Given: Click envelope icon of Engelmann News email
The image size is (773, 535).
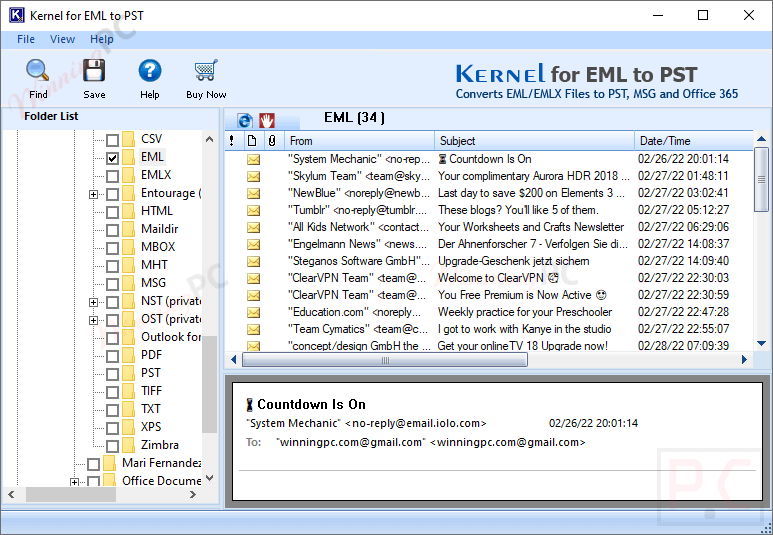Looking at the screenshot, I should [253, 245].
